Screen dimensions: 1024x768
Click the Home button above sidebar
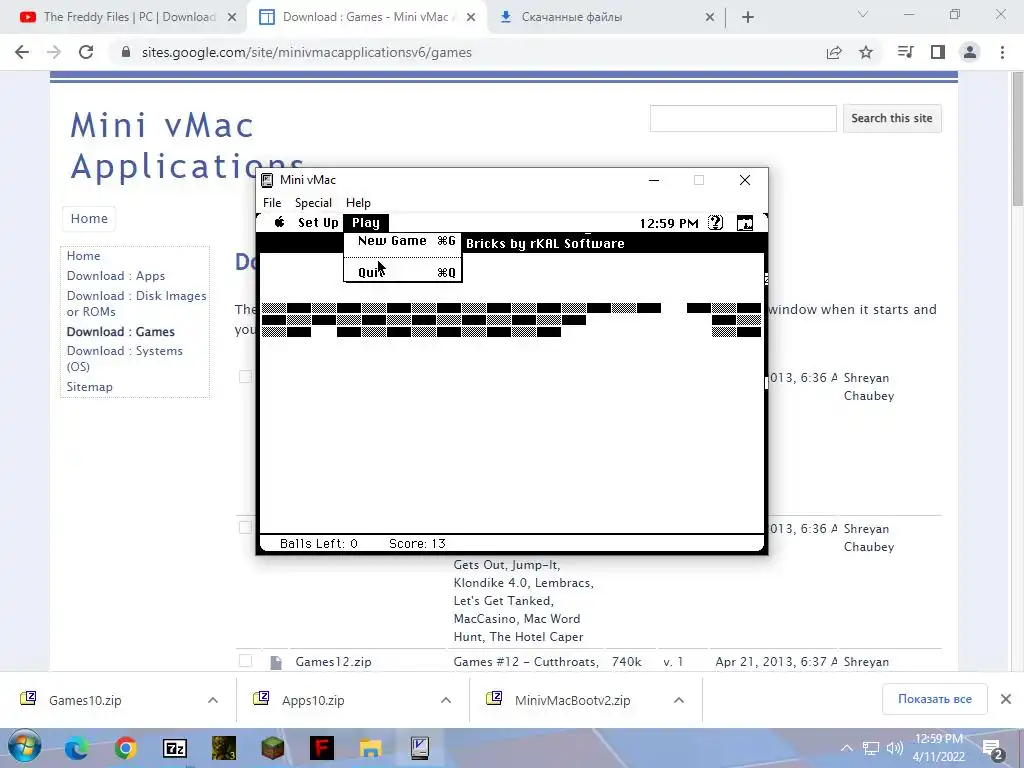coord(89,218)
